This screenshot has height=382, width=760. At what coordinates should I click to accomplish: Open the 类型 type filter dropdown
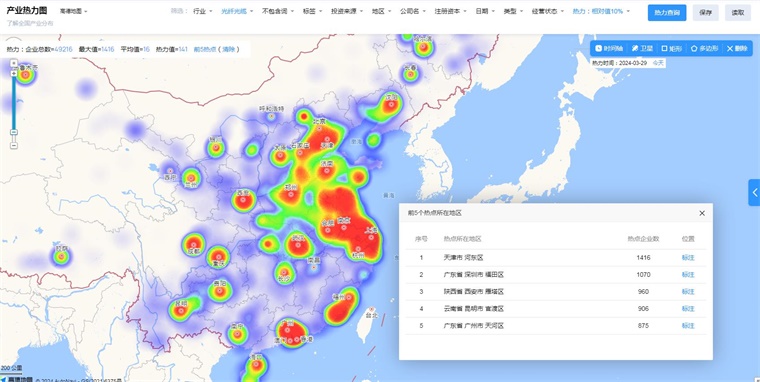pos(513,11)
